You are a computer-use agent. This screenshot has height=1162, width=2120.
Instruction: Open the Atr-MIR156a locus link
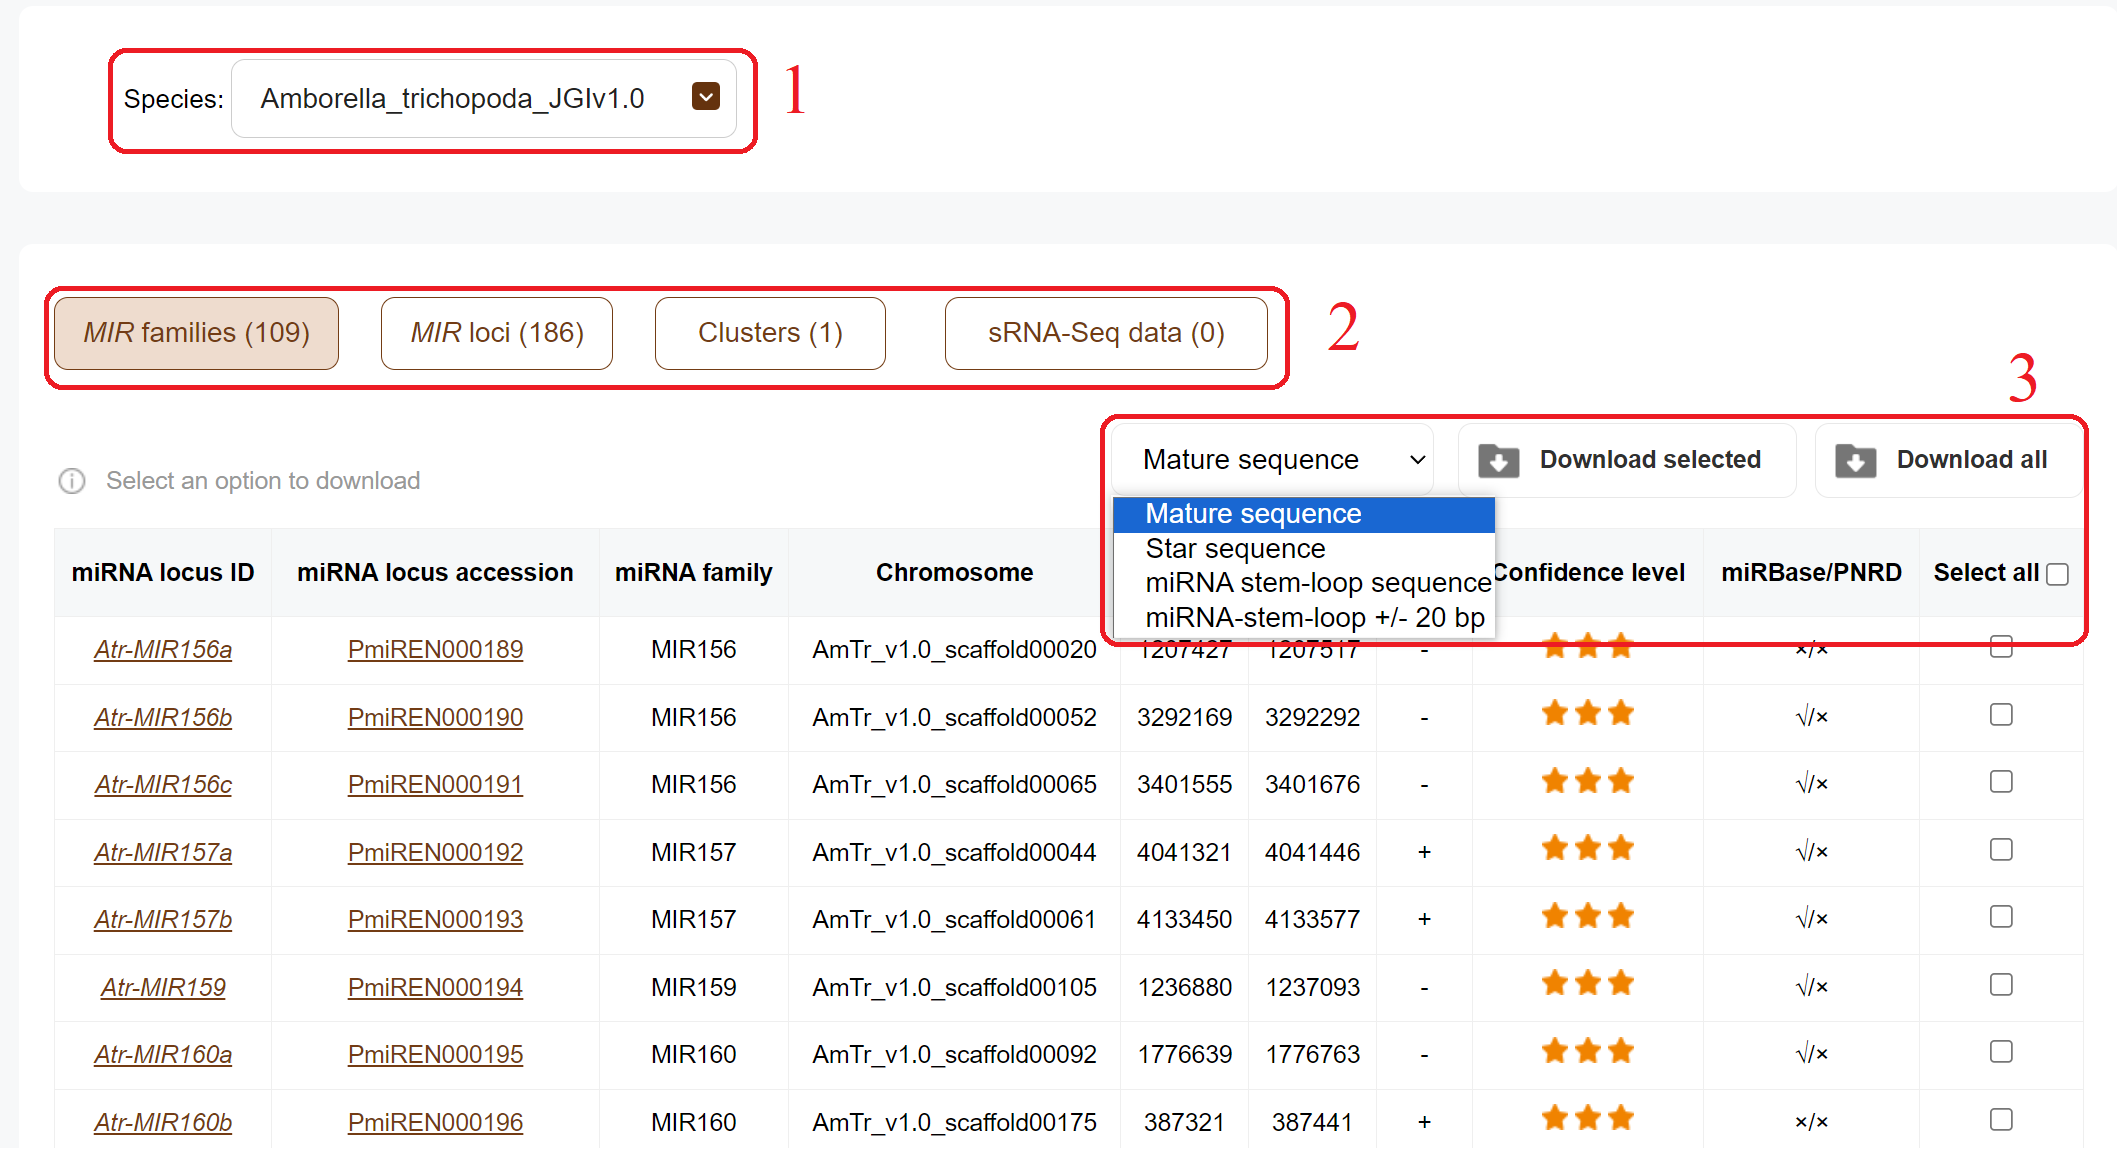click(163, 650)
